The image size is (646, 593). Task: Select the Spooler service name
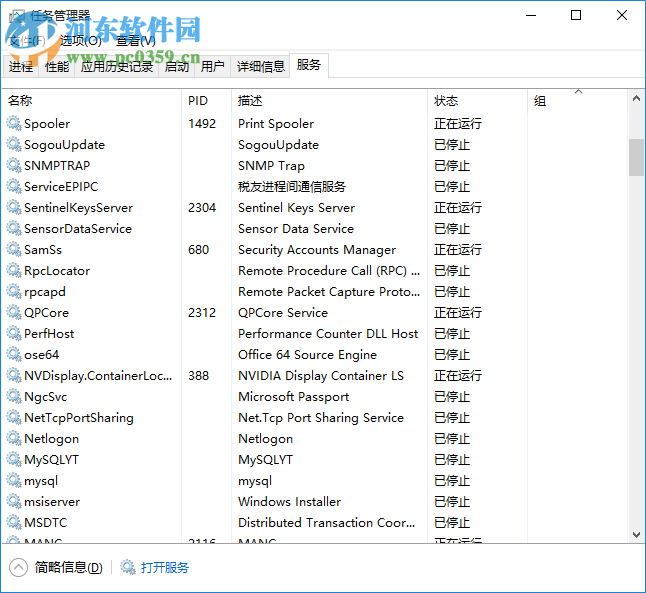click(x=47, y=124)
